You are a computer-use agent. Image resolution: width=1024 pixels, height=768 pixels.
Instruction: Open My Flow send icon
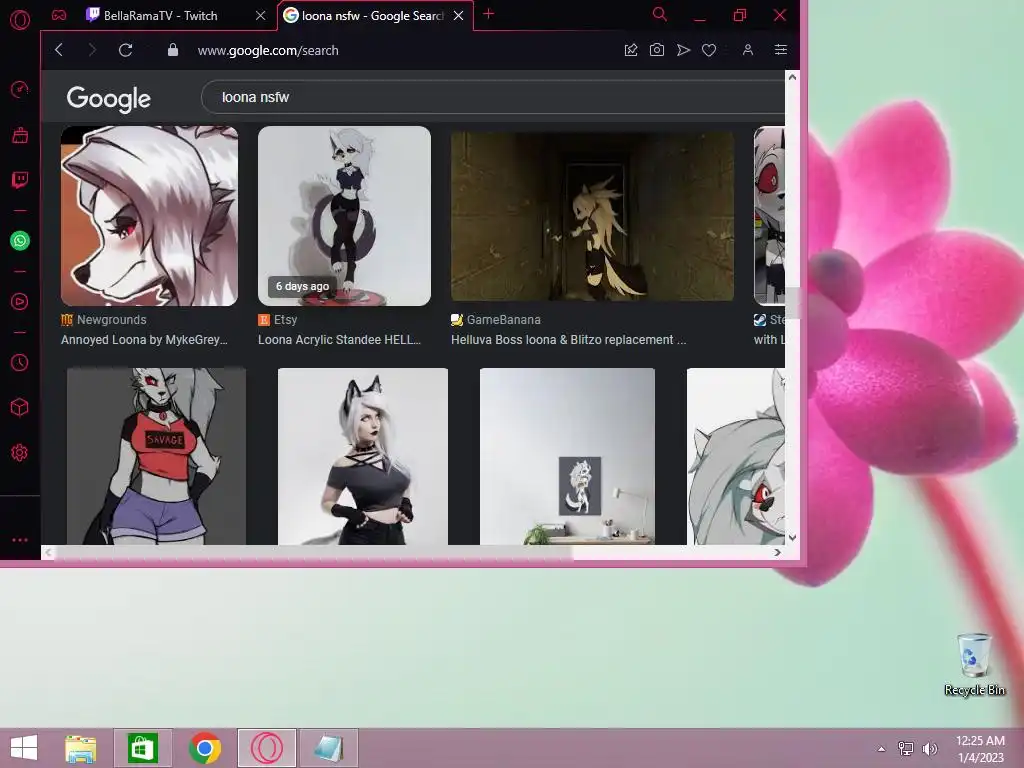(683, 50)
